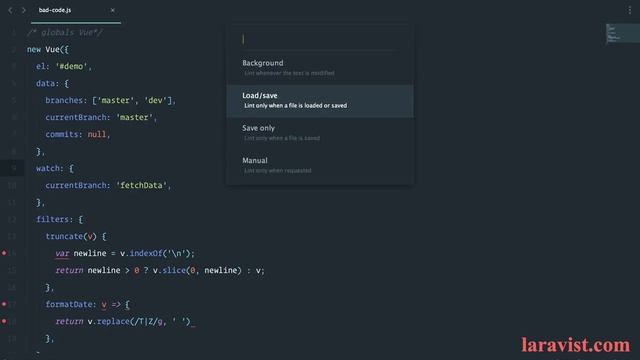This screenshot has width=640, height=360.
Task: Go forward with the right arrow icon
Action: [x=24, y=10]
